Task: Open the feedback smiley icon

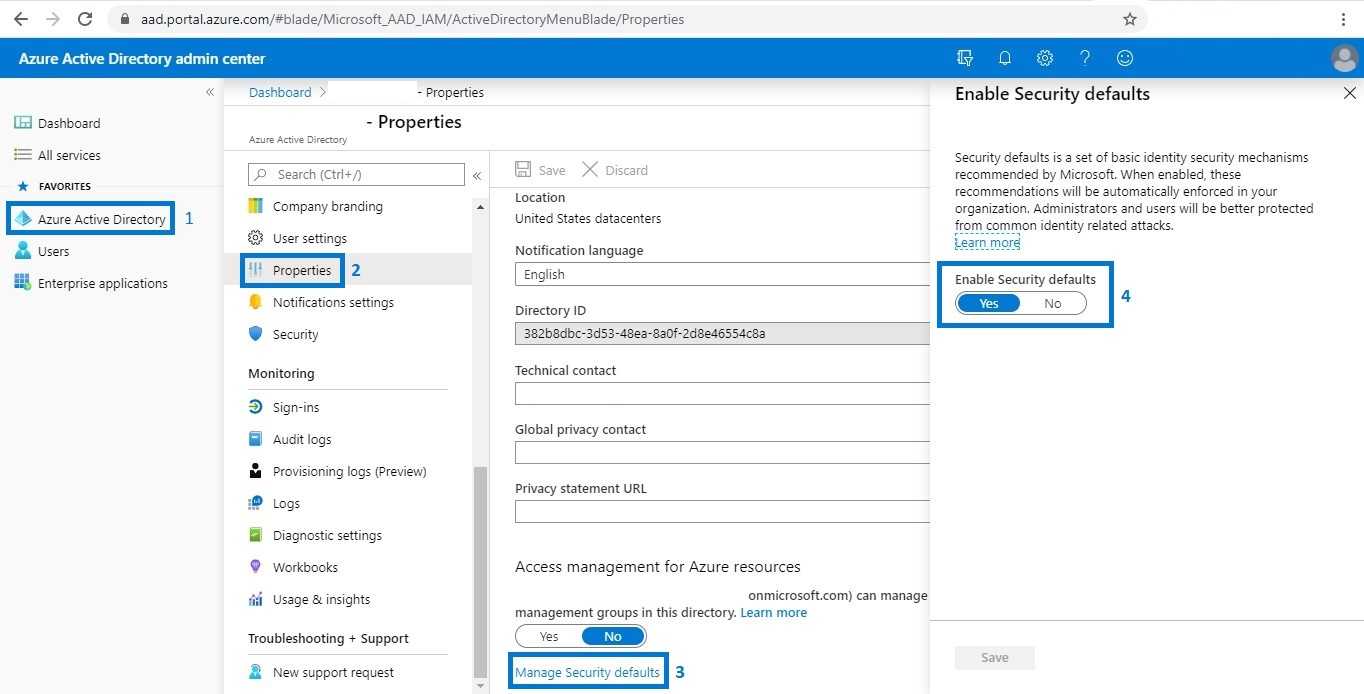Action: (1125, 58)
